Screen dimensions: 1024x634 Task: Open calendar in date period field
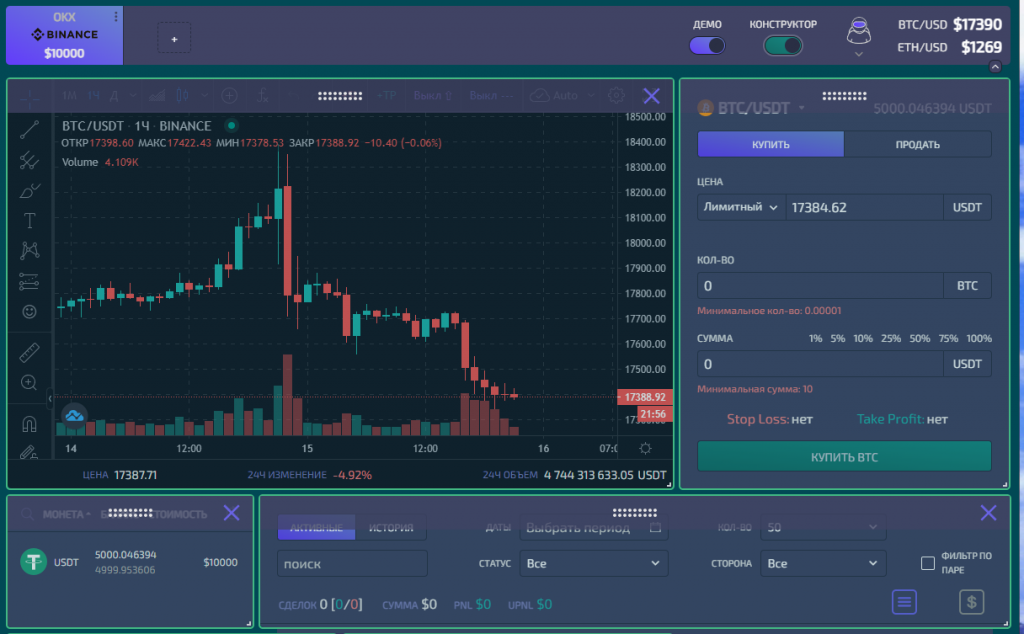coord(656,528)
